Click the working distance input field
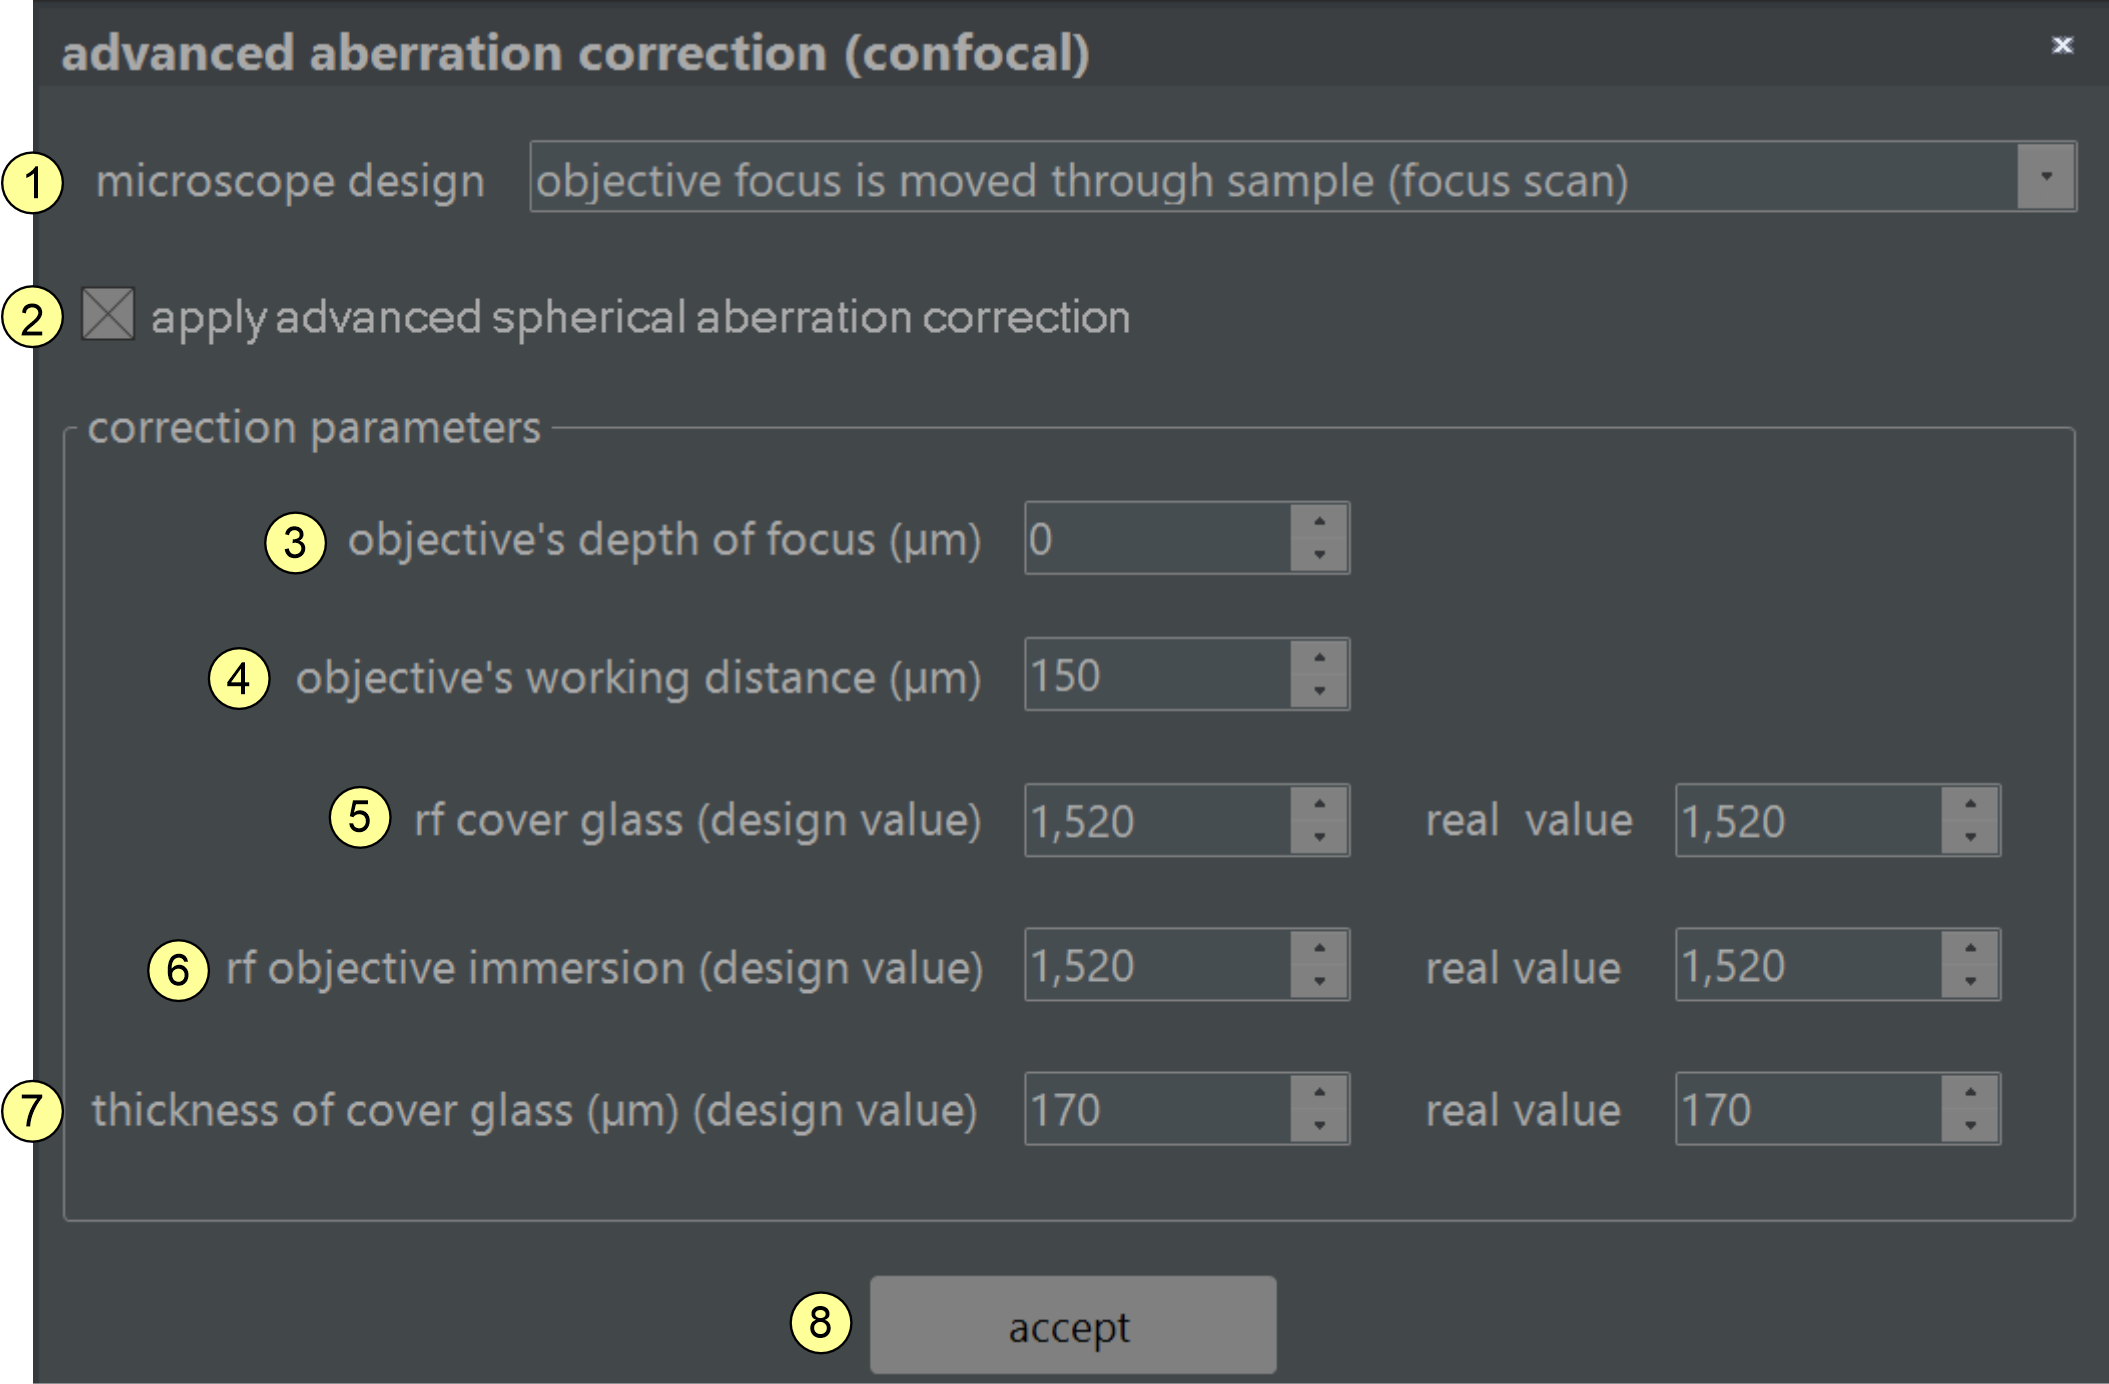 pos(1157,675)
